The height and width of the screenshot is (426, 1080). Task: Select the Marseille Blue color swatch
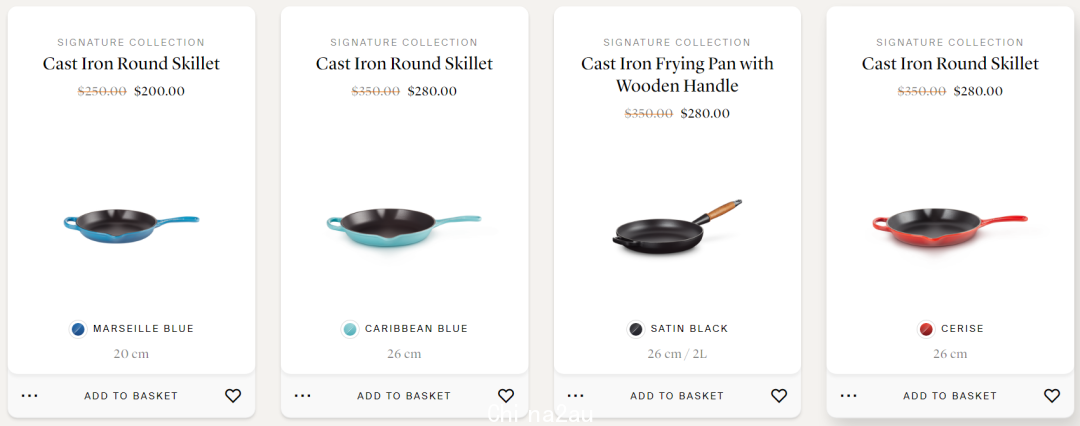(x=79, y=329)
